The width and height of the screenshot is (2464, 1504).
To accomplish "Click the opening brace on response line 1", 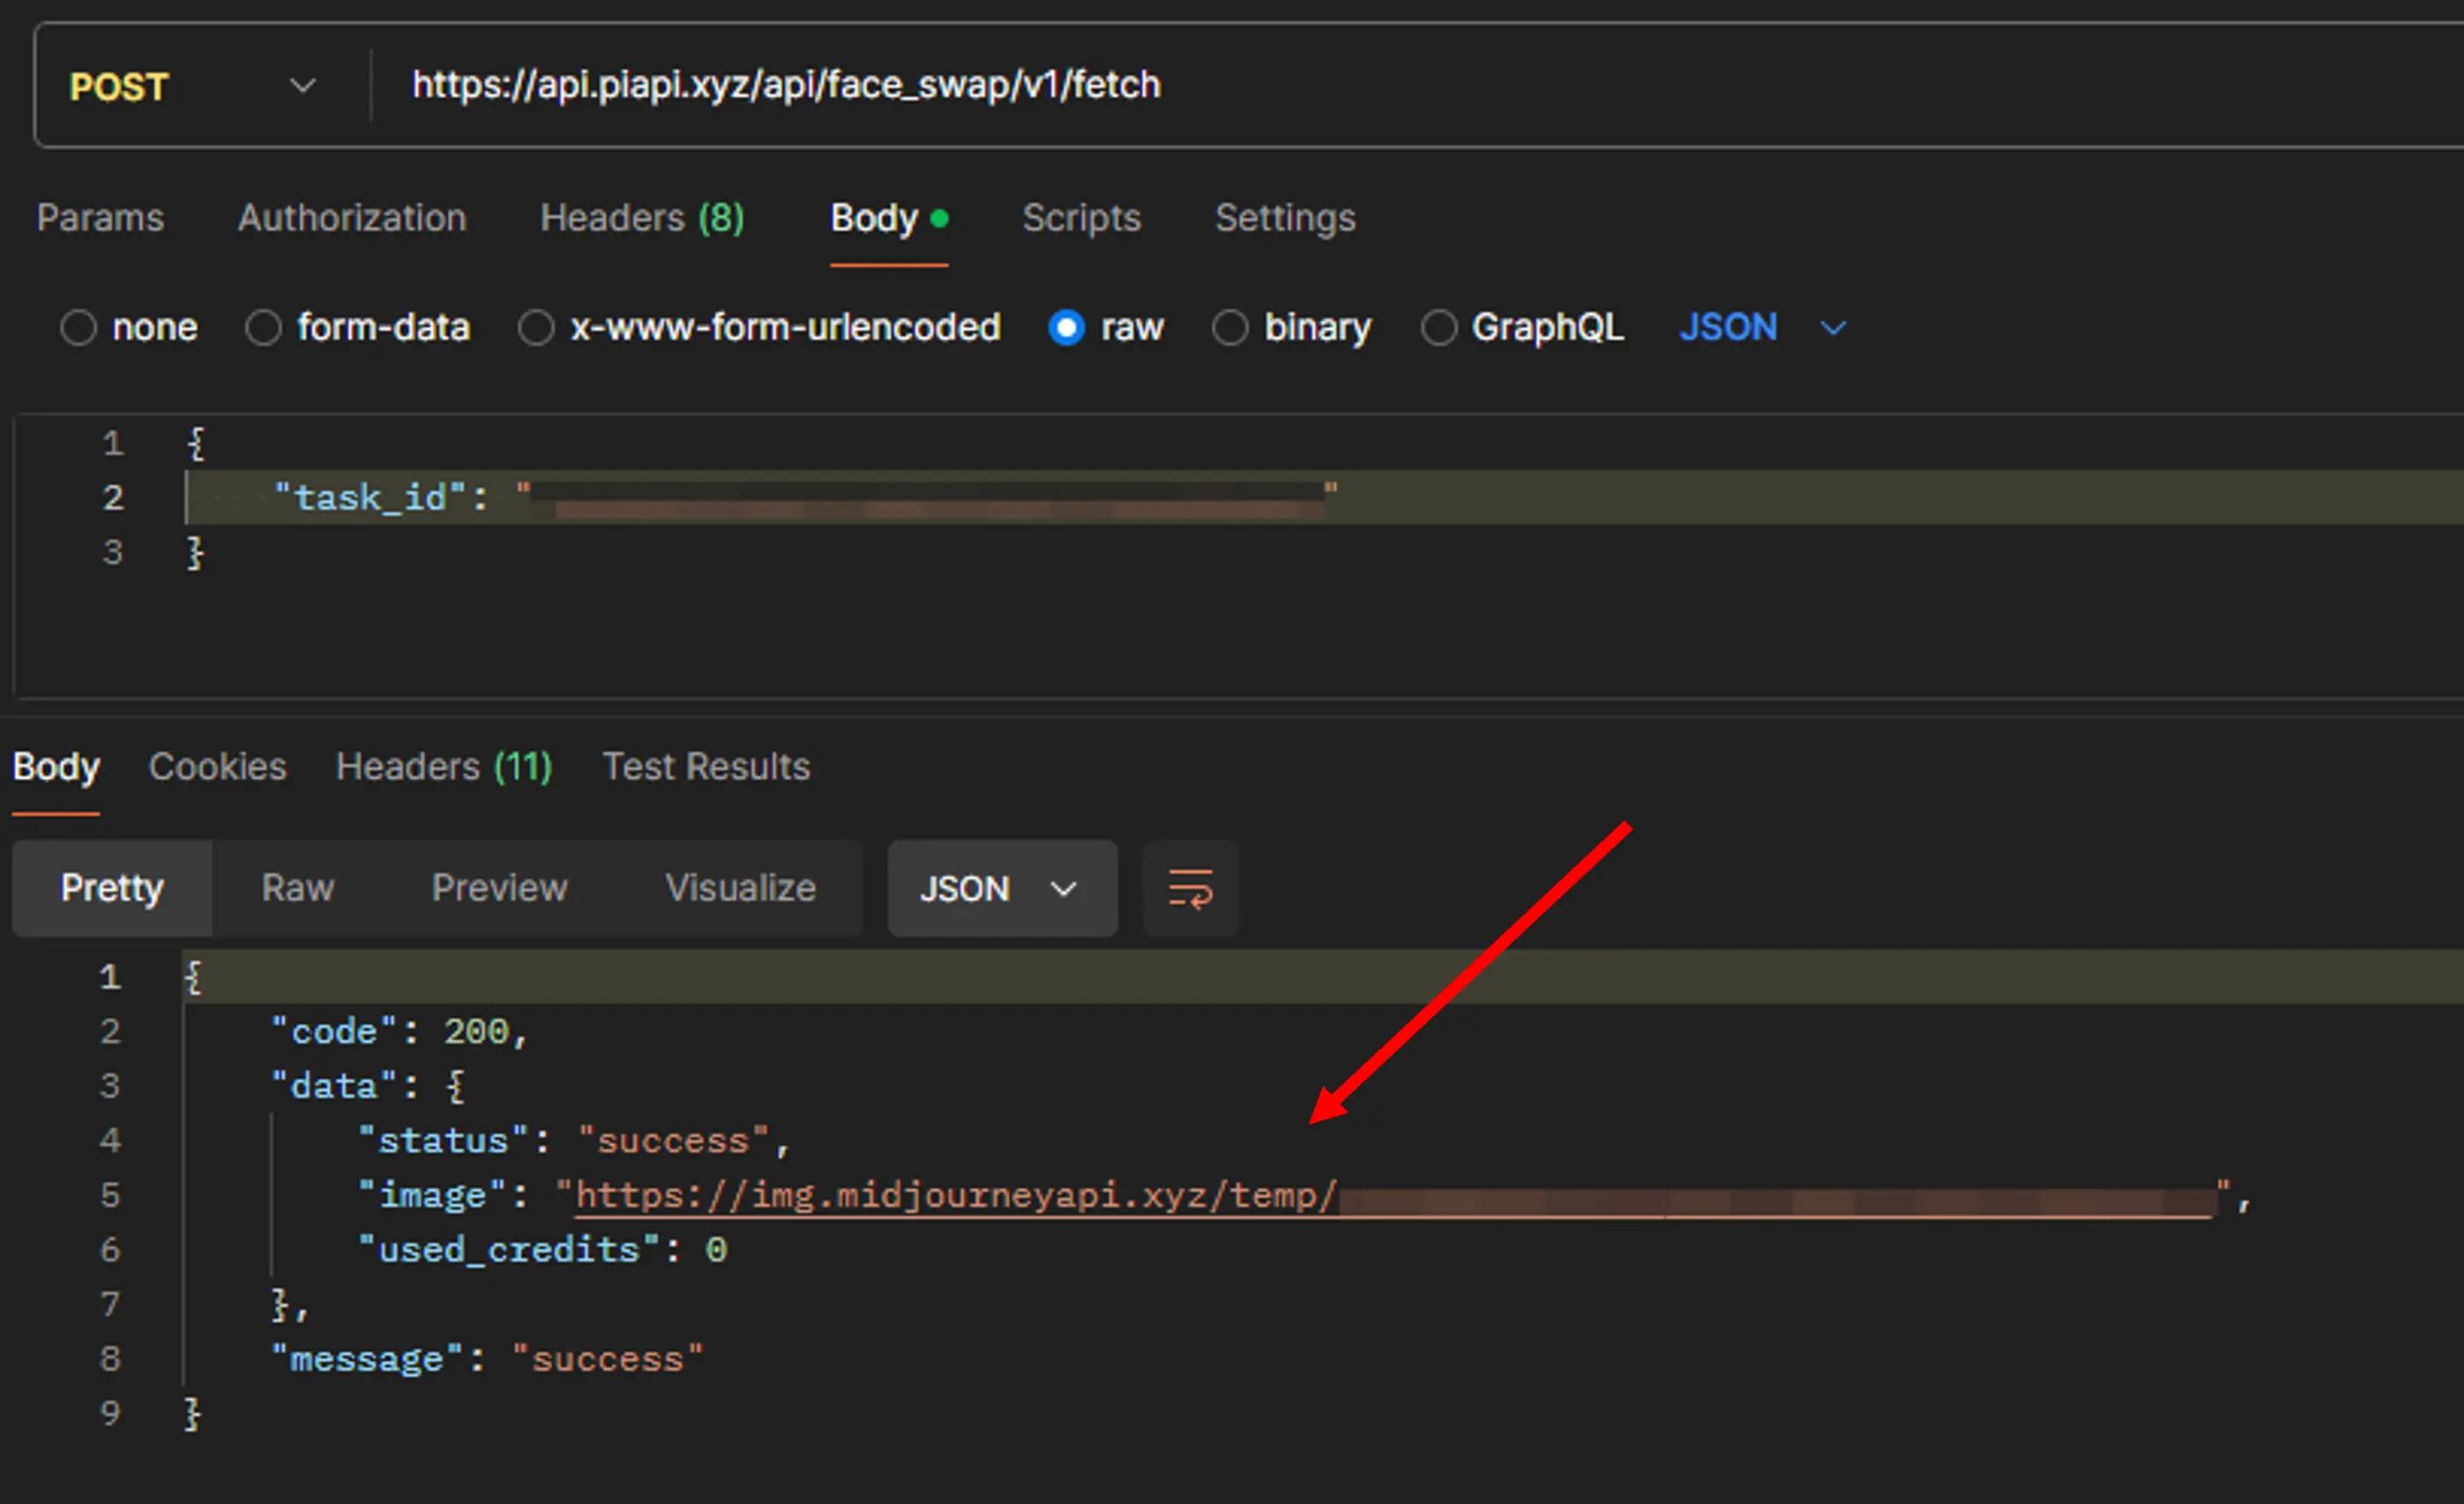I will [x=193, y=977].
